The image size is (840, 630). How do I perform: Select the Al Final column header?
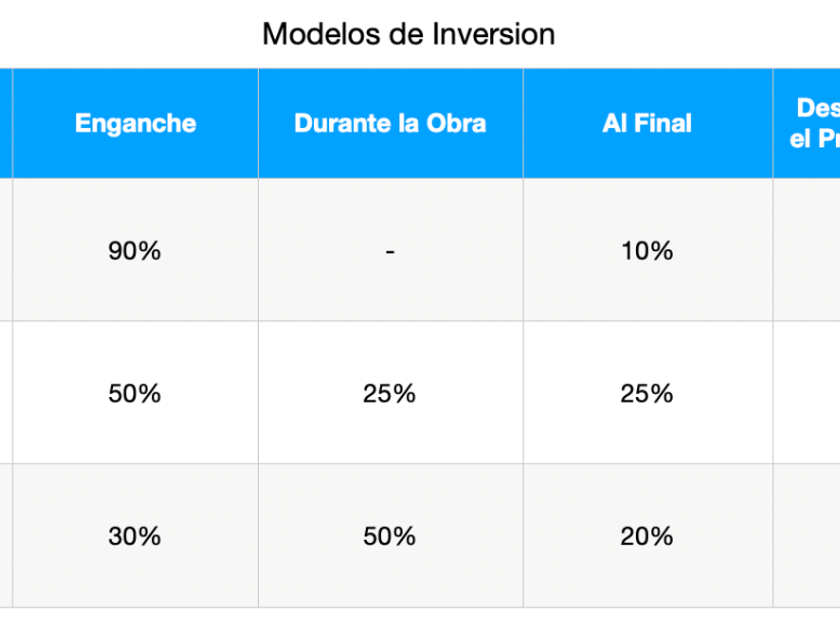[647, 123]
